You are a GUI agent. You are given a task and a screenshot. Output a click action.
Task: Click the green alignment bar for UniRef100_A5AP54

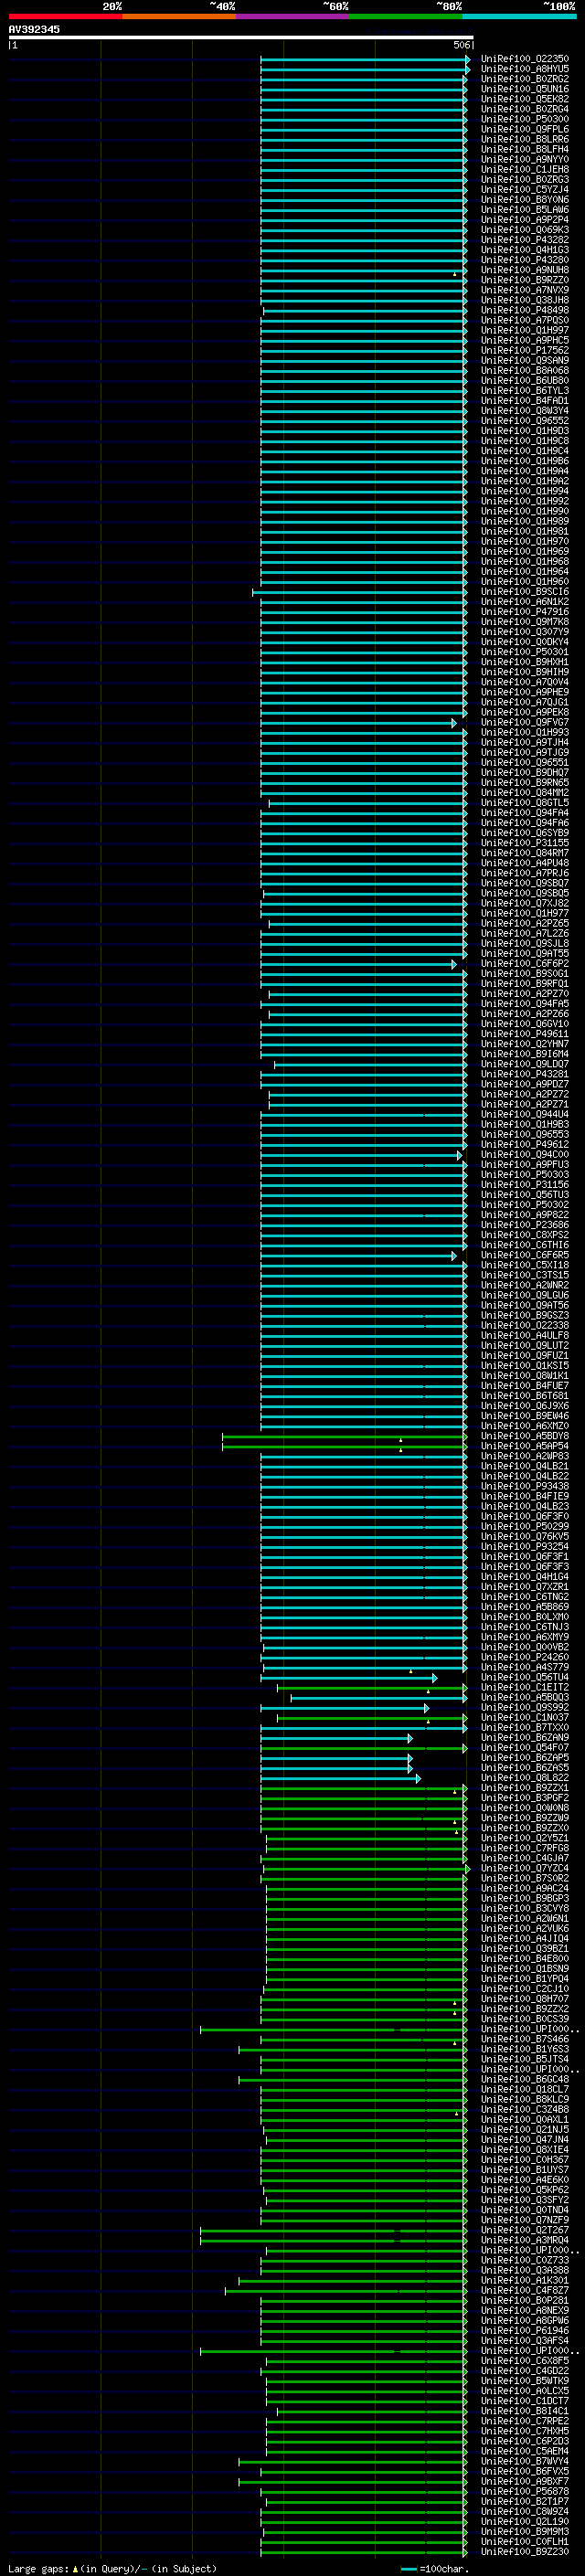point(344,1446)
